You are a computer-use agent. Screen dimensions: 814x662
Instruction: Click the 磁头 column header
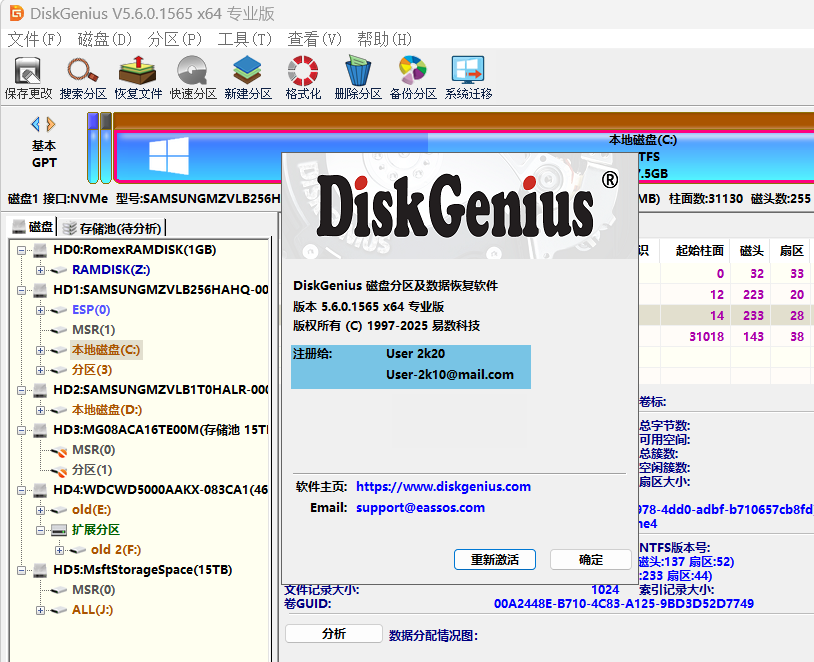click(752, 251)
